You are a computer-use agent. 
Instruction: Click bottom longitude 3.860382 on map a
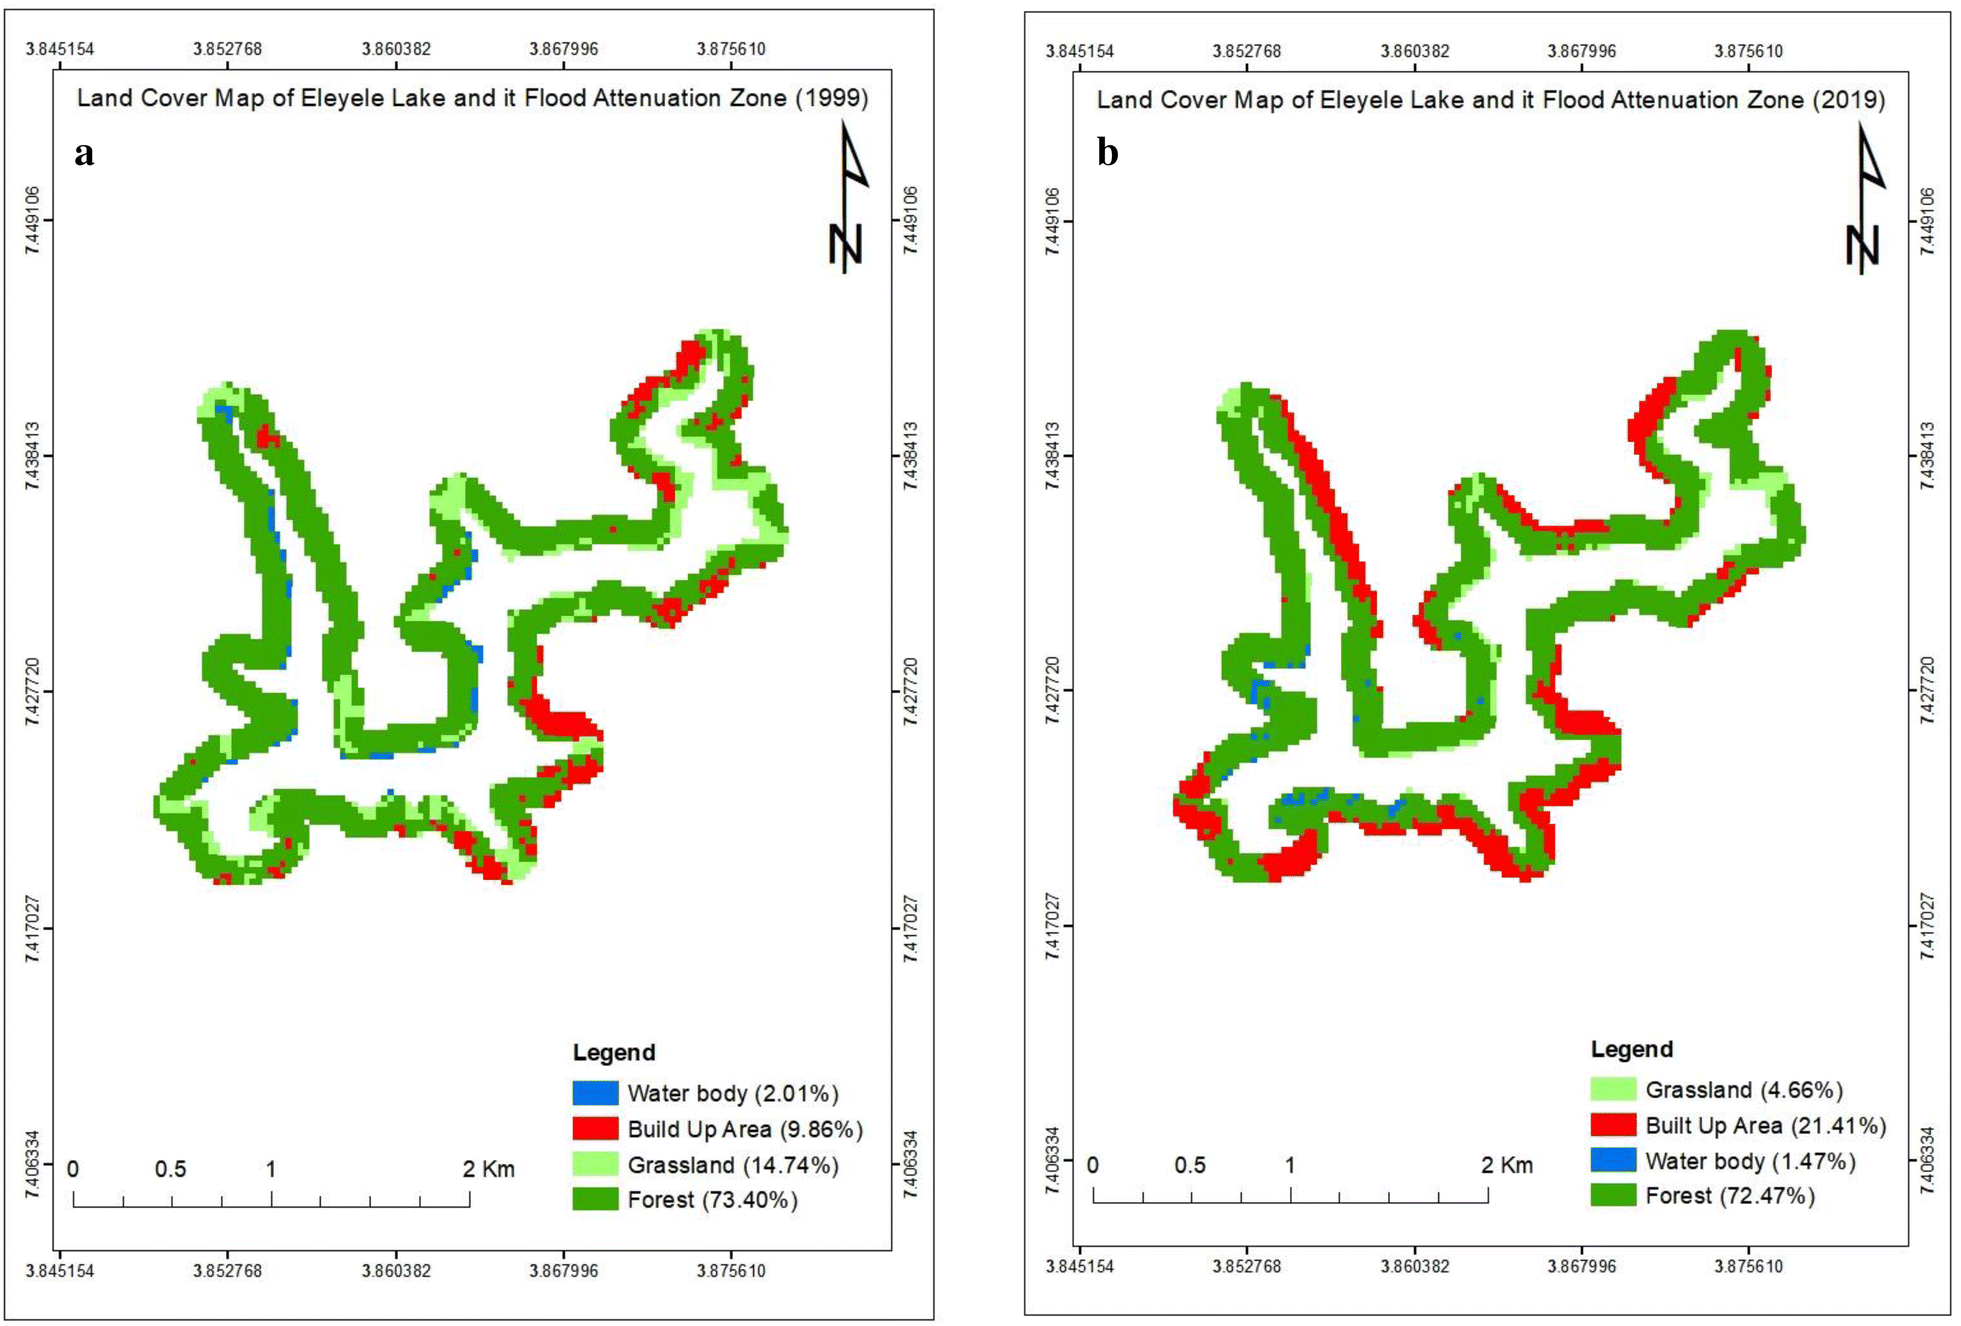(396, 1271)
